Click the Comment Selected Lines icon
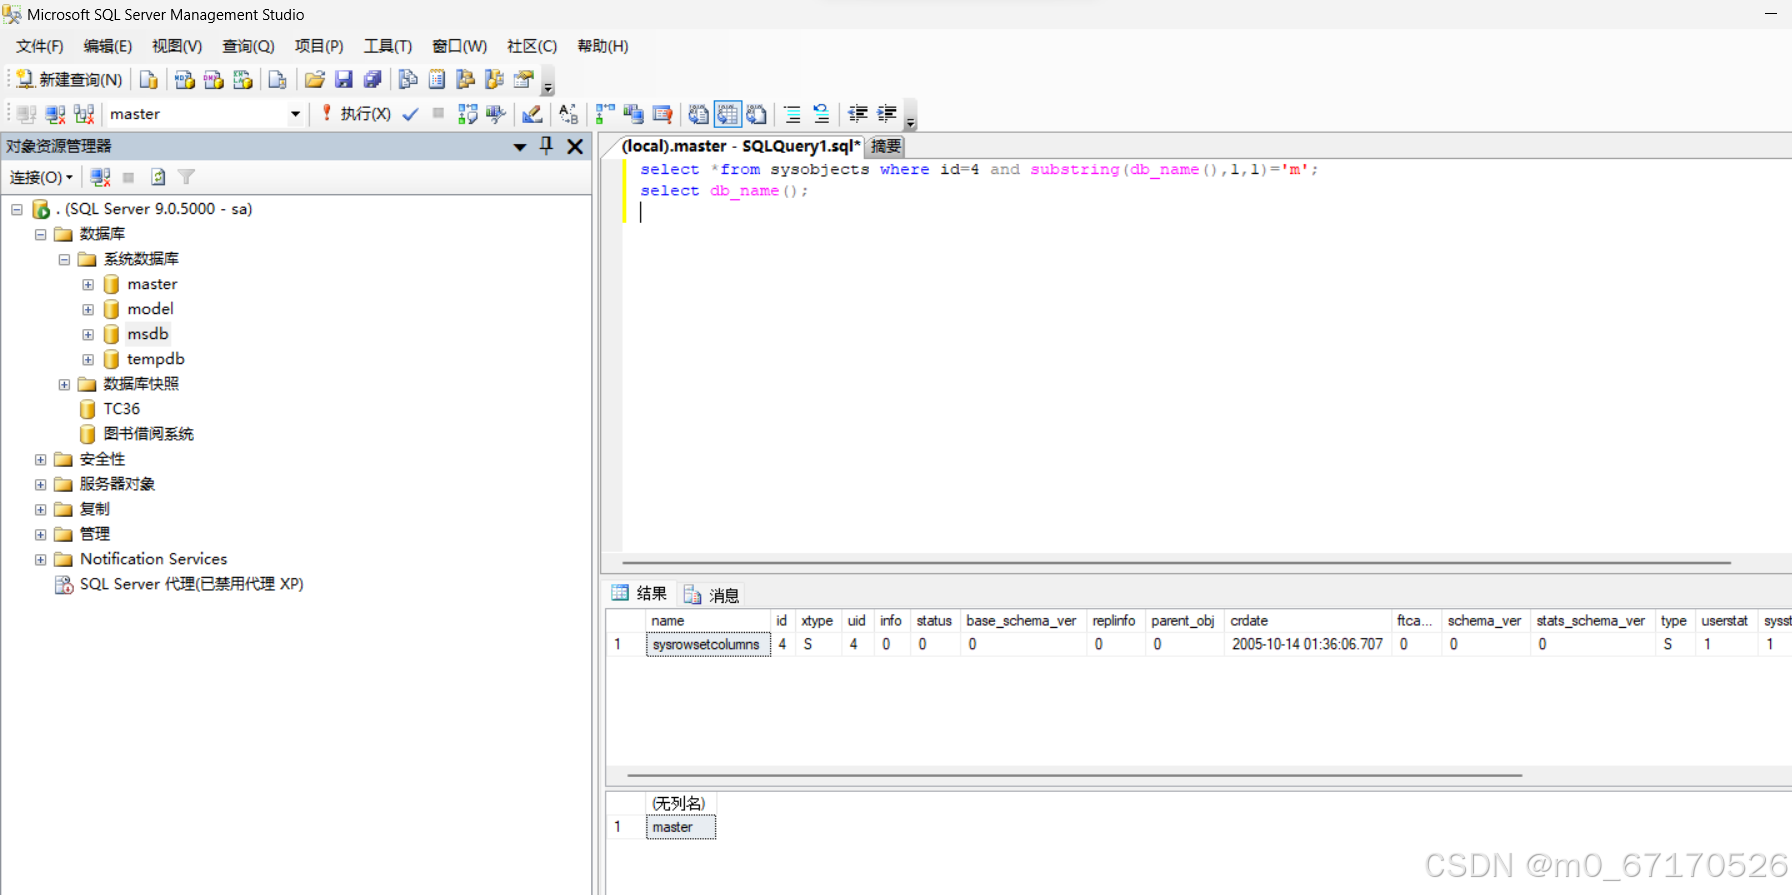1792x895 pixels. tap(792, 114)
